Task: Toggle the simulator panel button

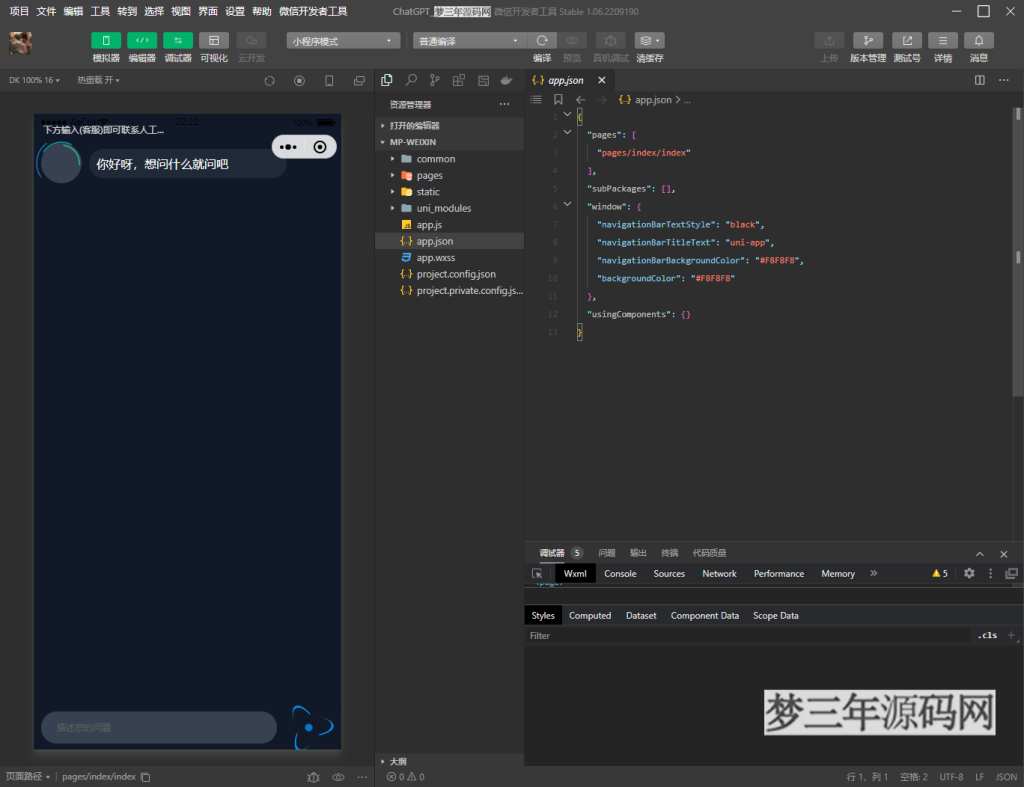Action: (x=106, y=41)
